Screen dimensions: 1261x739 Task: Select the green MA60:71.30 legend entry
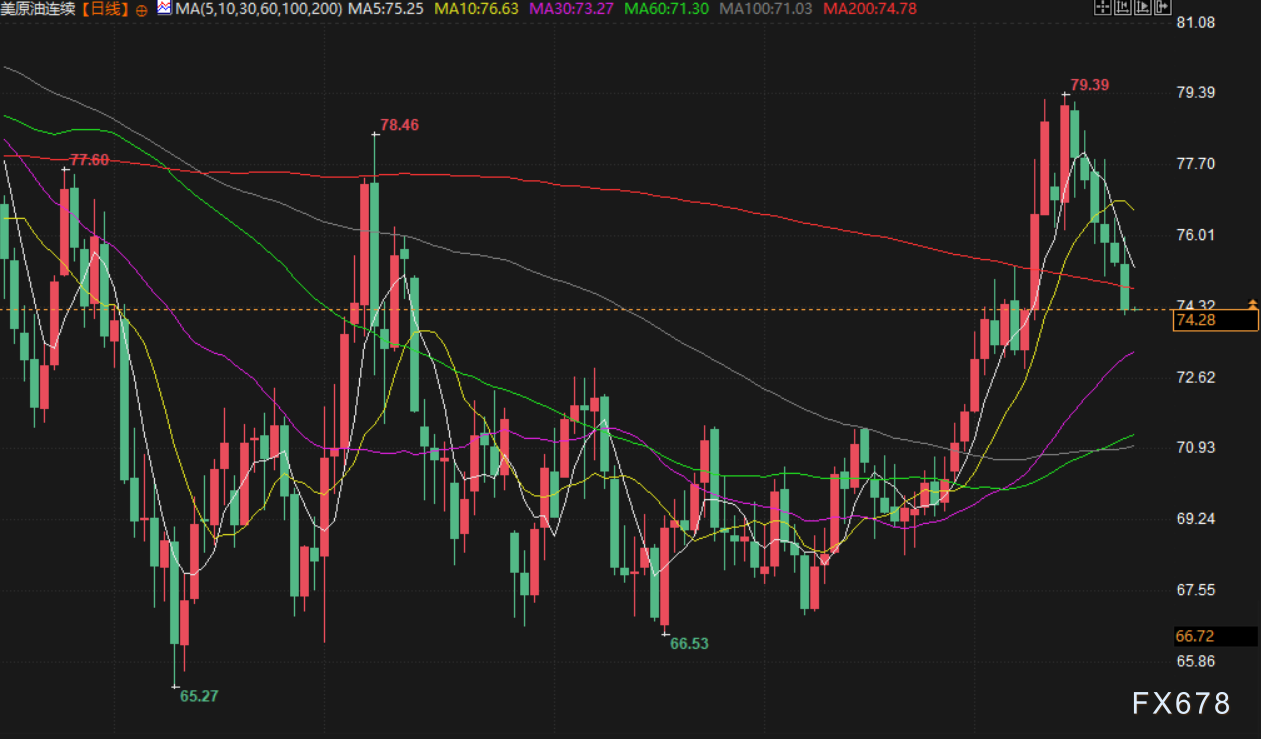[667, 9]
